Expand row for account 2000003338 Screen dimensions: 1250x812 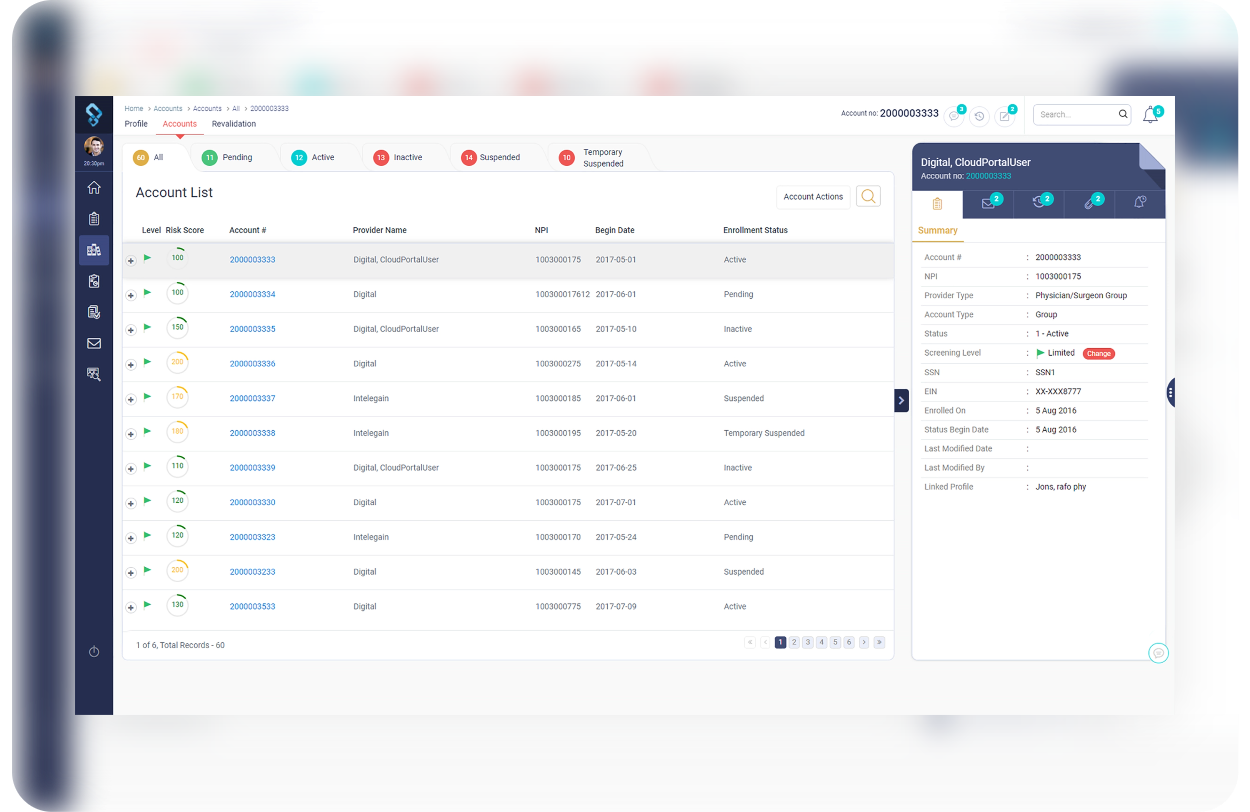131,434
